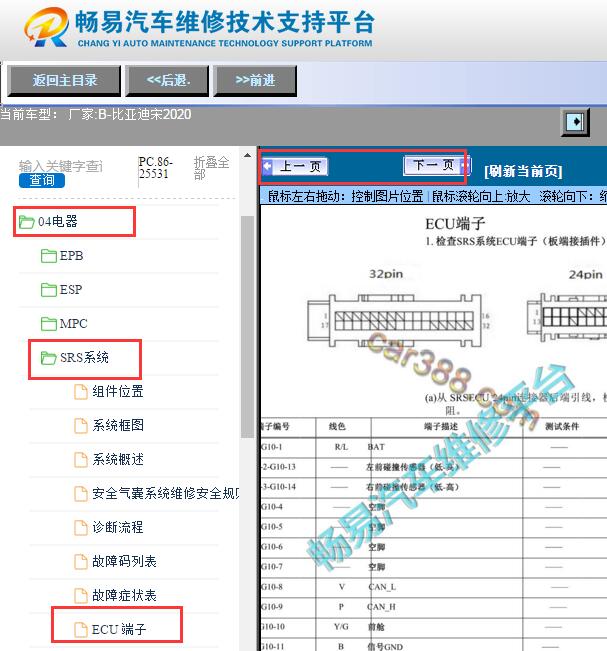Click the 故障症状表 page icon
Image resolution: width=607 pixels, height=651 pixels.
[81, 595]
